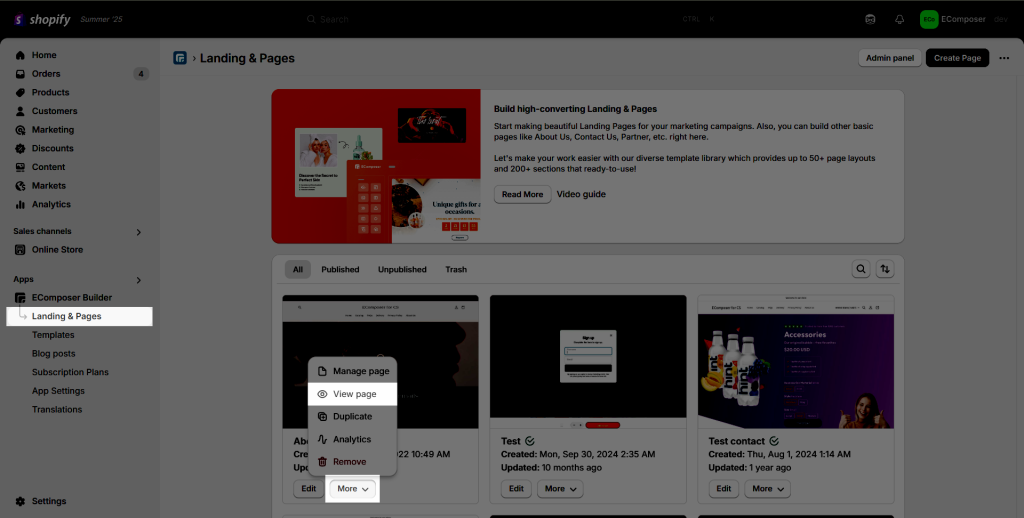Click the EComposer breadcrumb icon
1024x518 pixels.
point(180,58)
